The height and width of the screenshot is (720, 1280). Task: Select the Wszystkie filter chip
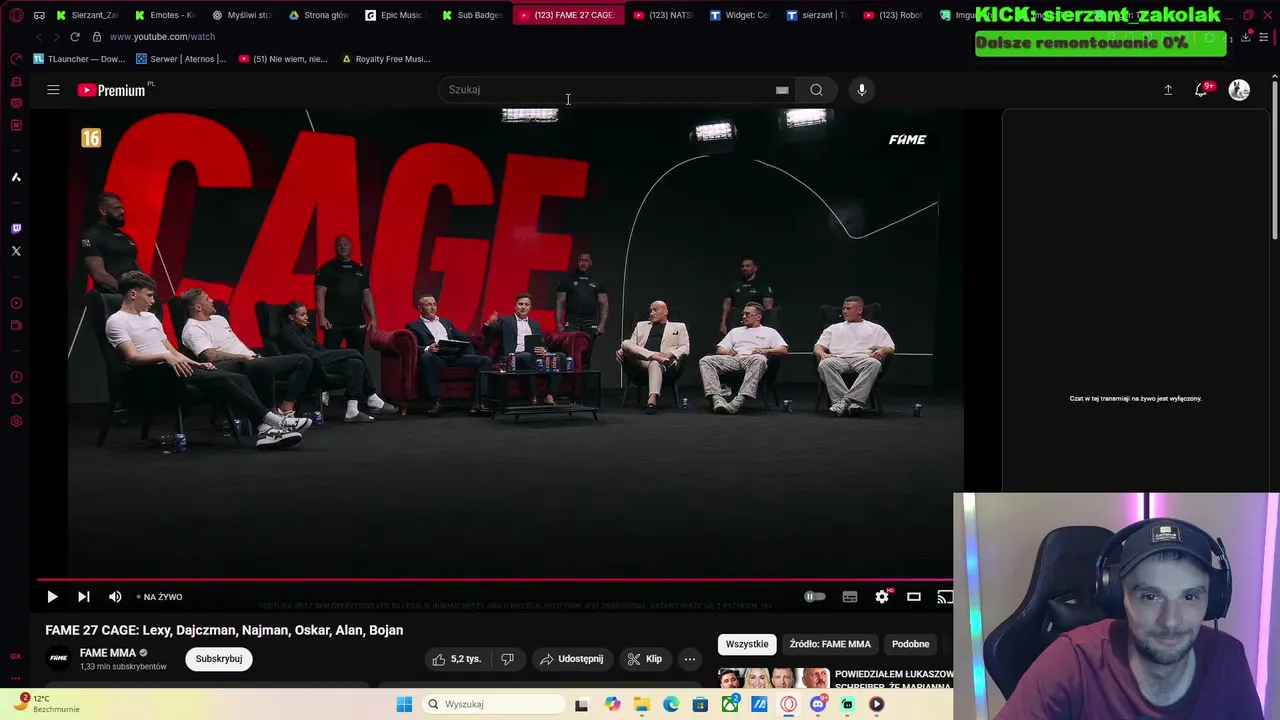coord(747,644)
